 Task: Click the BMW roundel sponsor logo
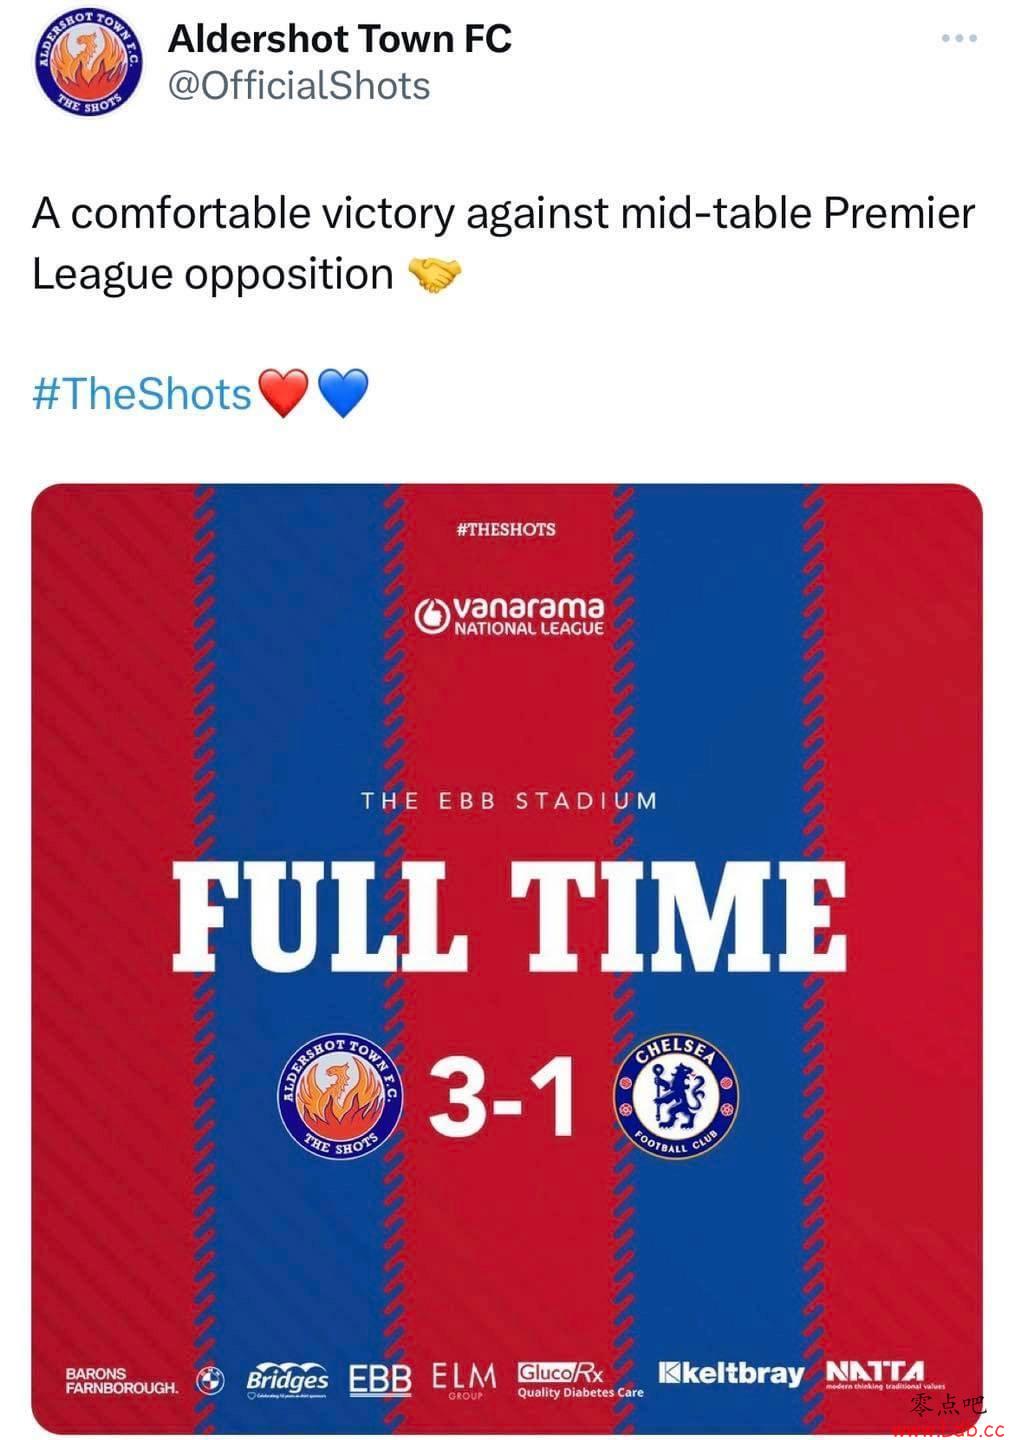[x=210, y=1380]
